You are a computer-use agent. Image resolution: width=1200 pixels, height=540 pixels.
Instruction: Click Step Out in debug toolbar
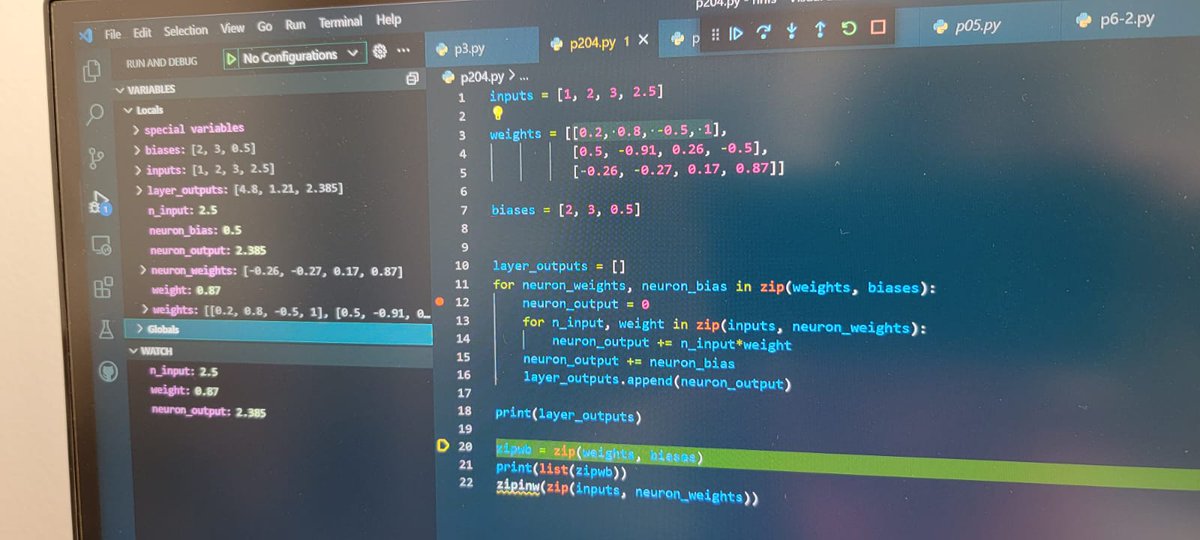(x=820, y=29)
